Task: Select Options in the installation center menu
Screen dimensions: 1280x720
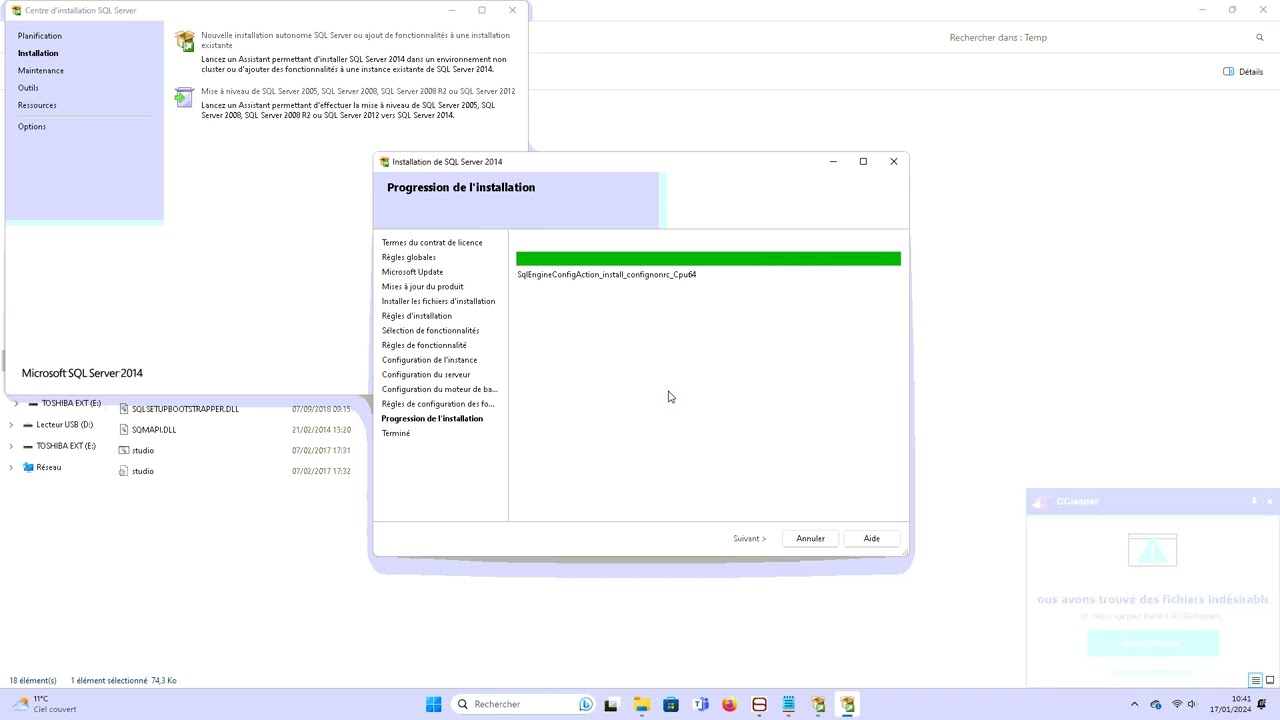Action: pyautogui.click(x=32, y=127)
